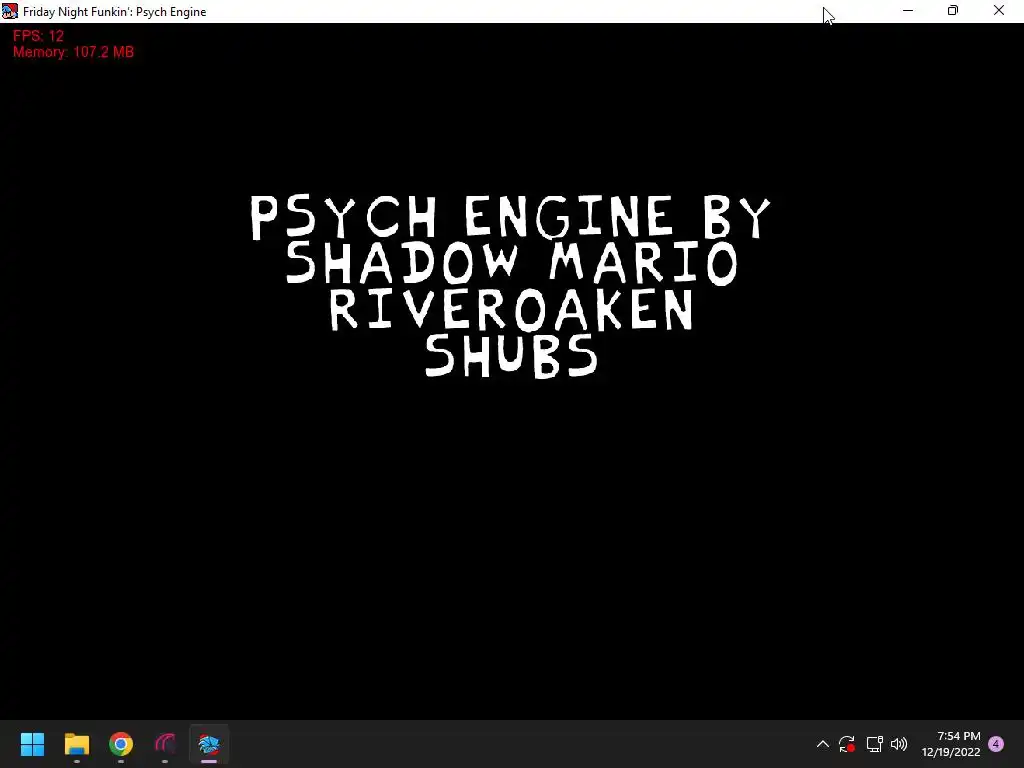
Task: Minimize the Psych Engine window
Action: pos(908,11)
